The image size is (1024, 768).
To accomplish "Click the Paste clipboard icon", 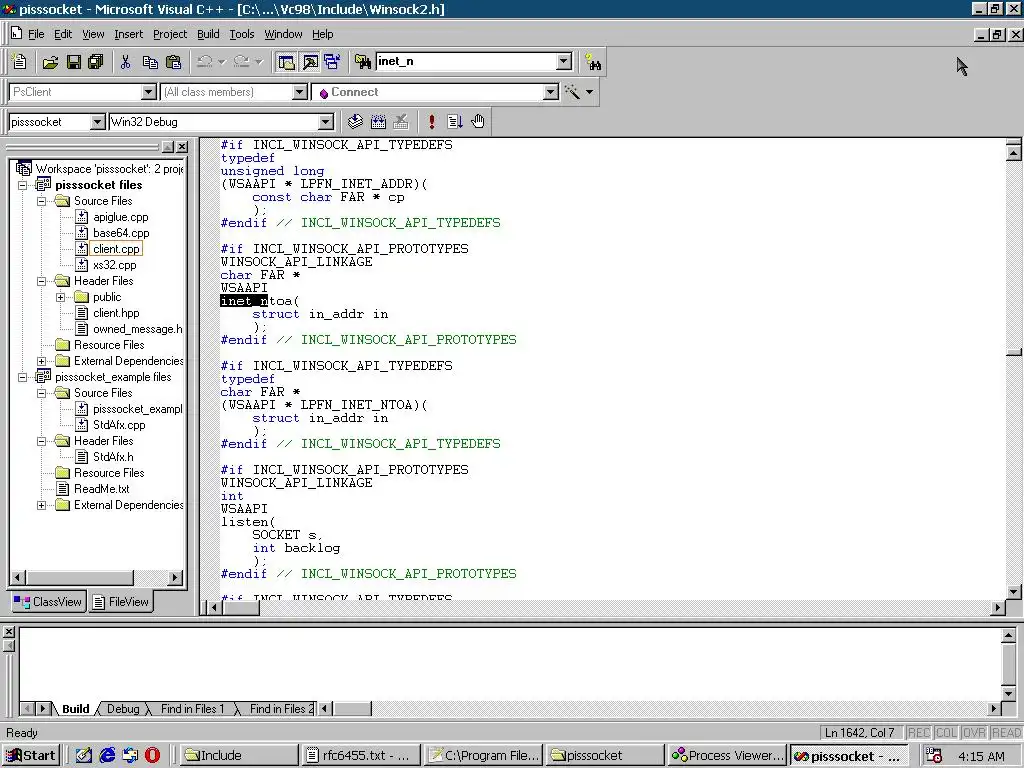I will [x=174, y=62].
